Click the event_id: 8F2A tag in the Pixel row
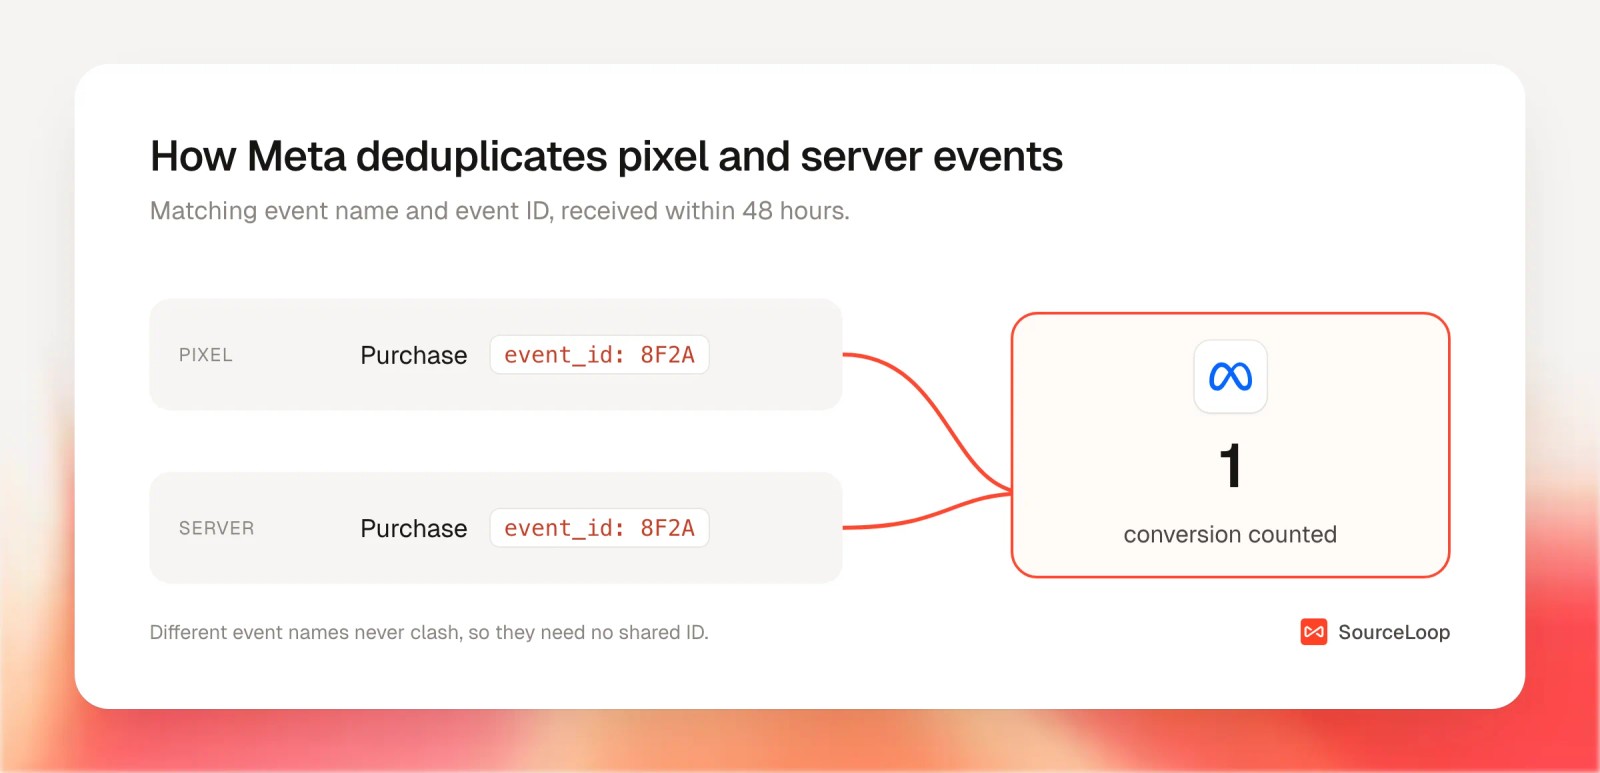 [599, 355]
